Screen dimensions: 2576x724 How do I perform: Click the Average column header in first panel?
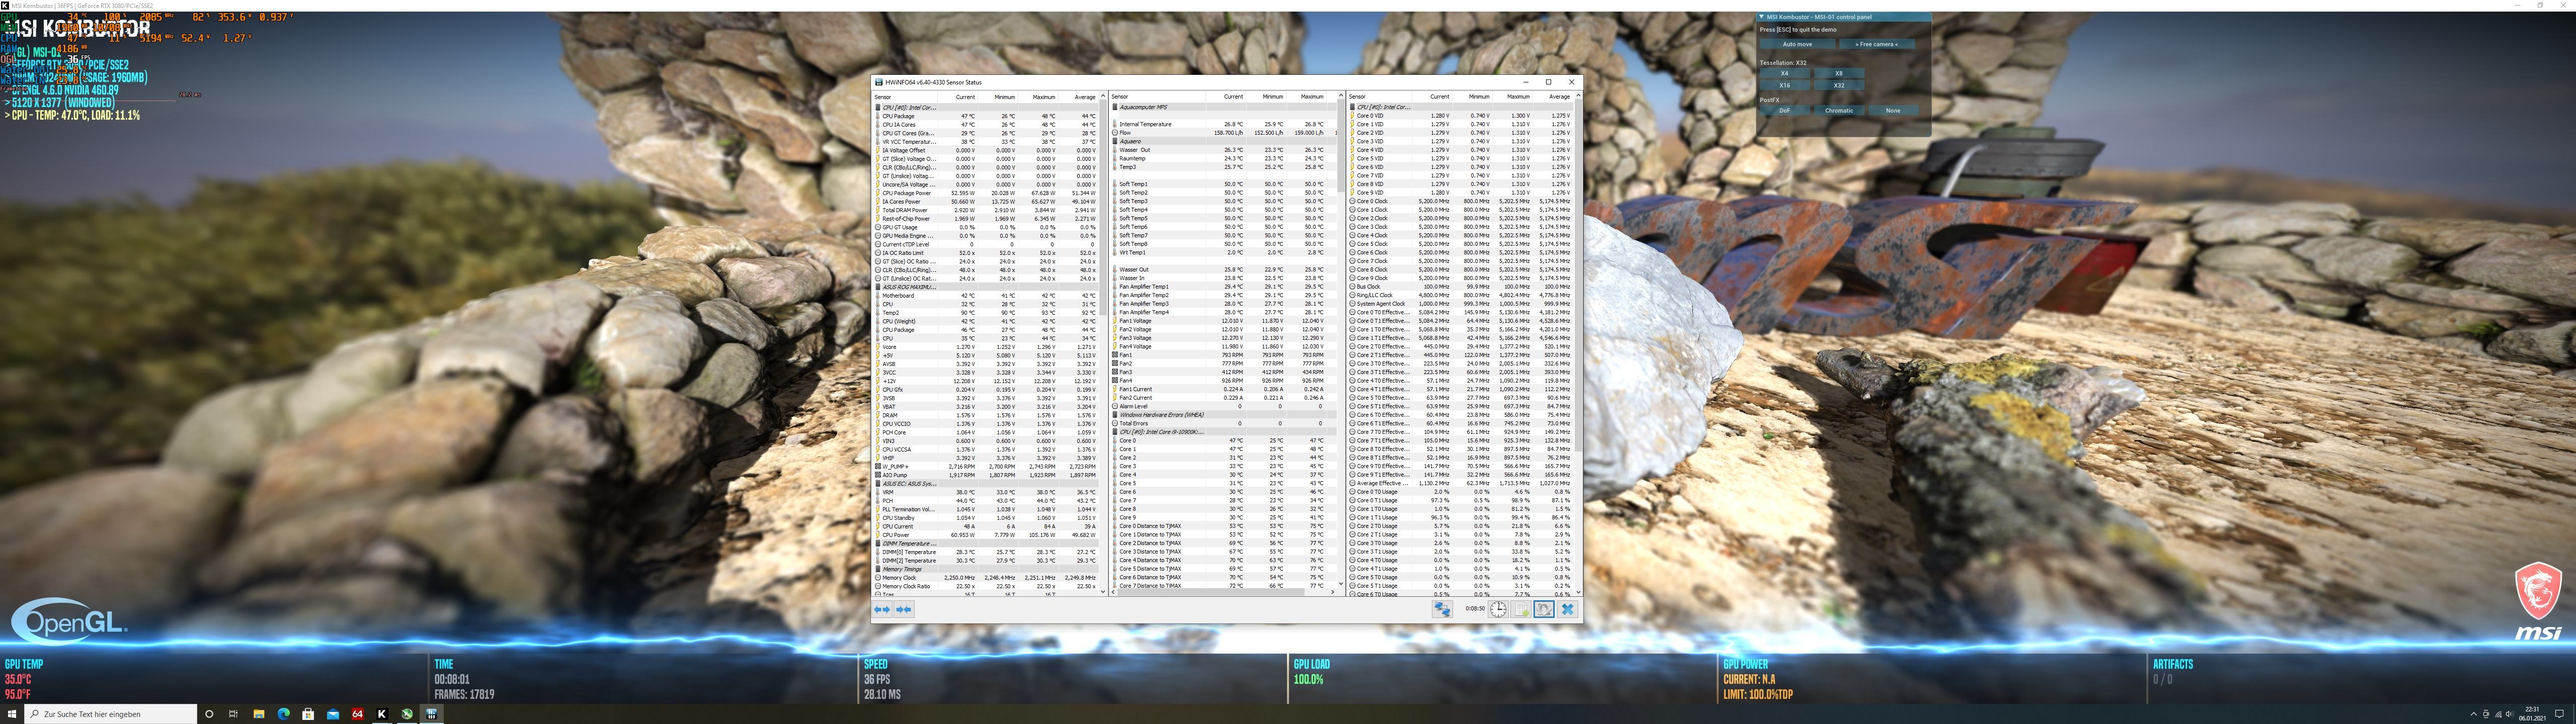tap(1084, 97)
